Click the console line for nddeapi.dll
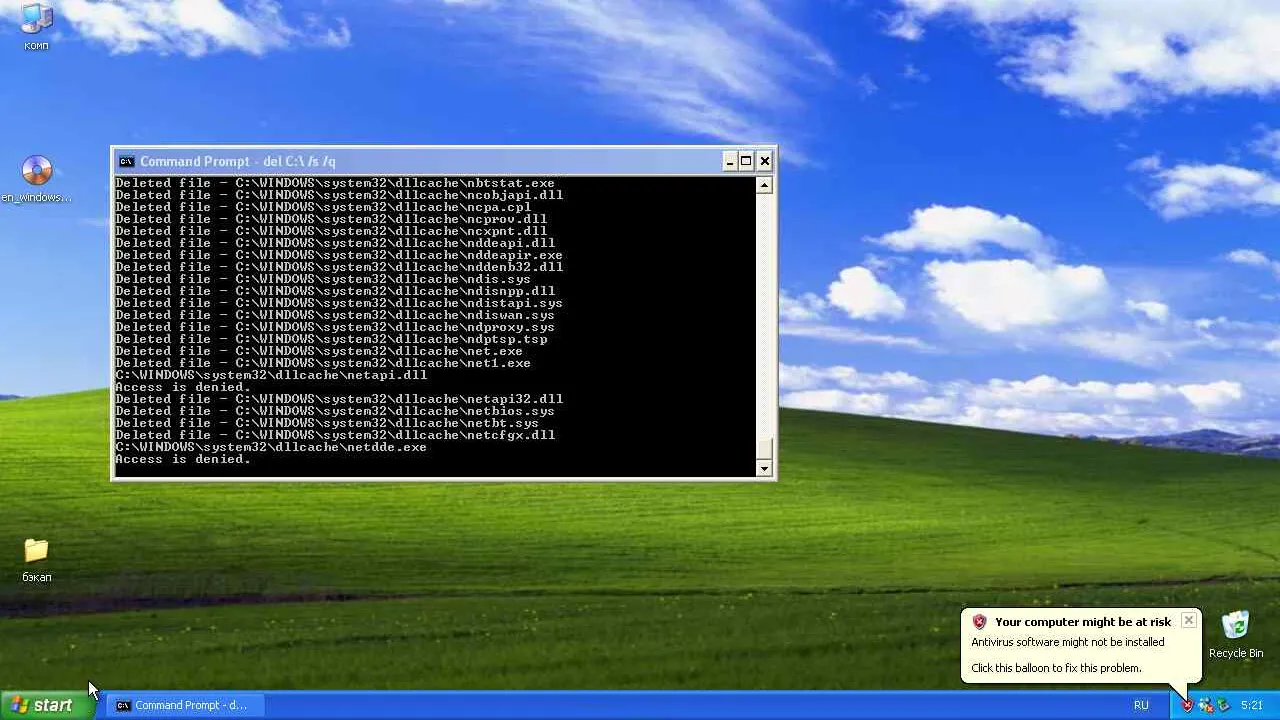1280x720 pixels. pyautogui.click(x=335, y=243)
